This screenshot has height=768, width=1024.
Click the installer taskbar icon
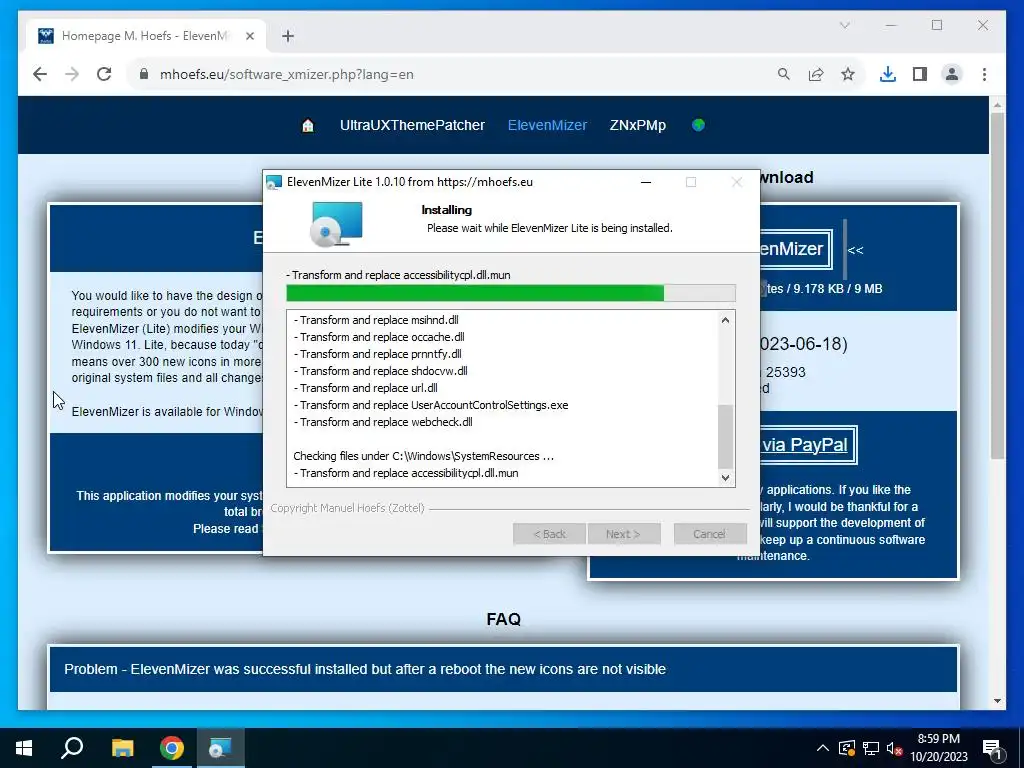click(x=221, y=748)
